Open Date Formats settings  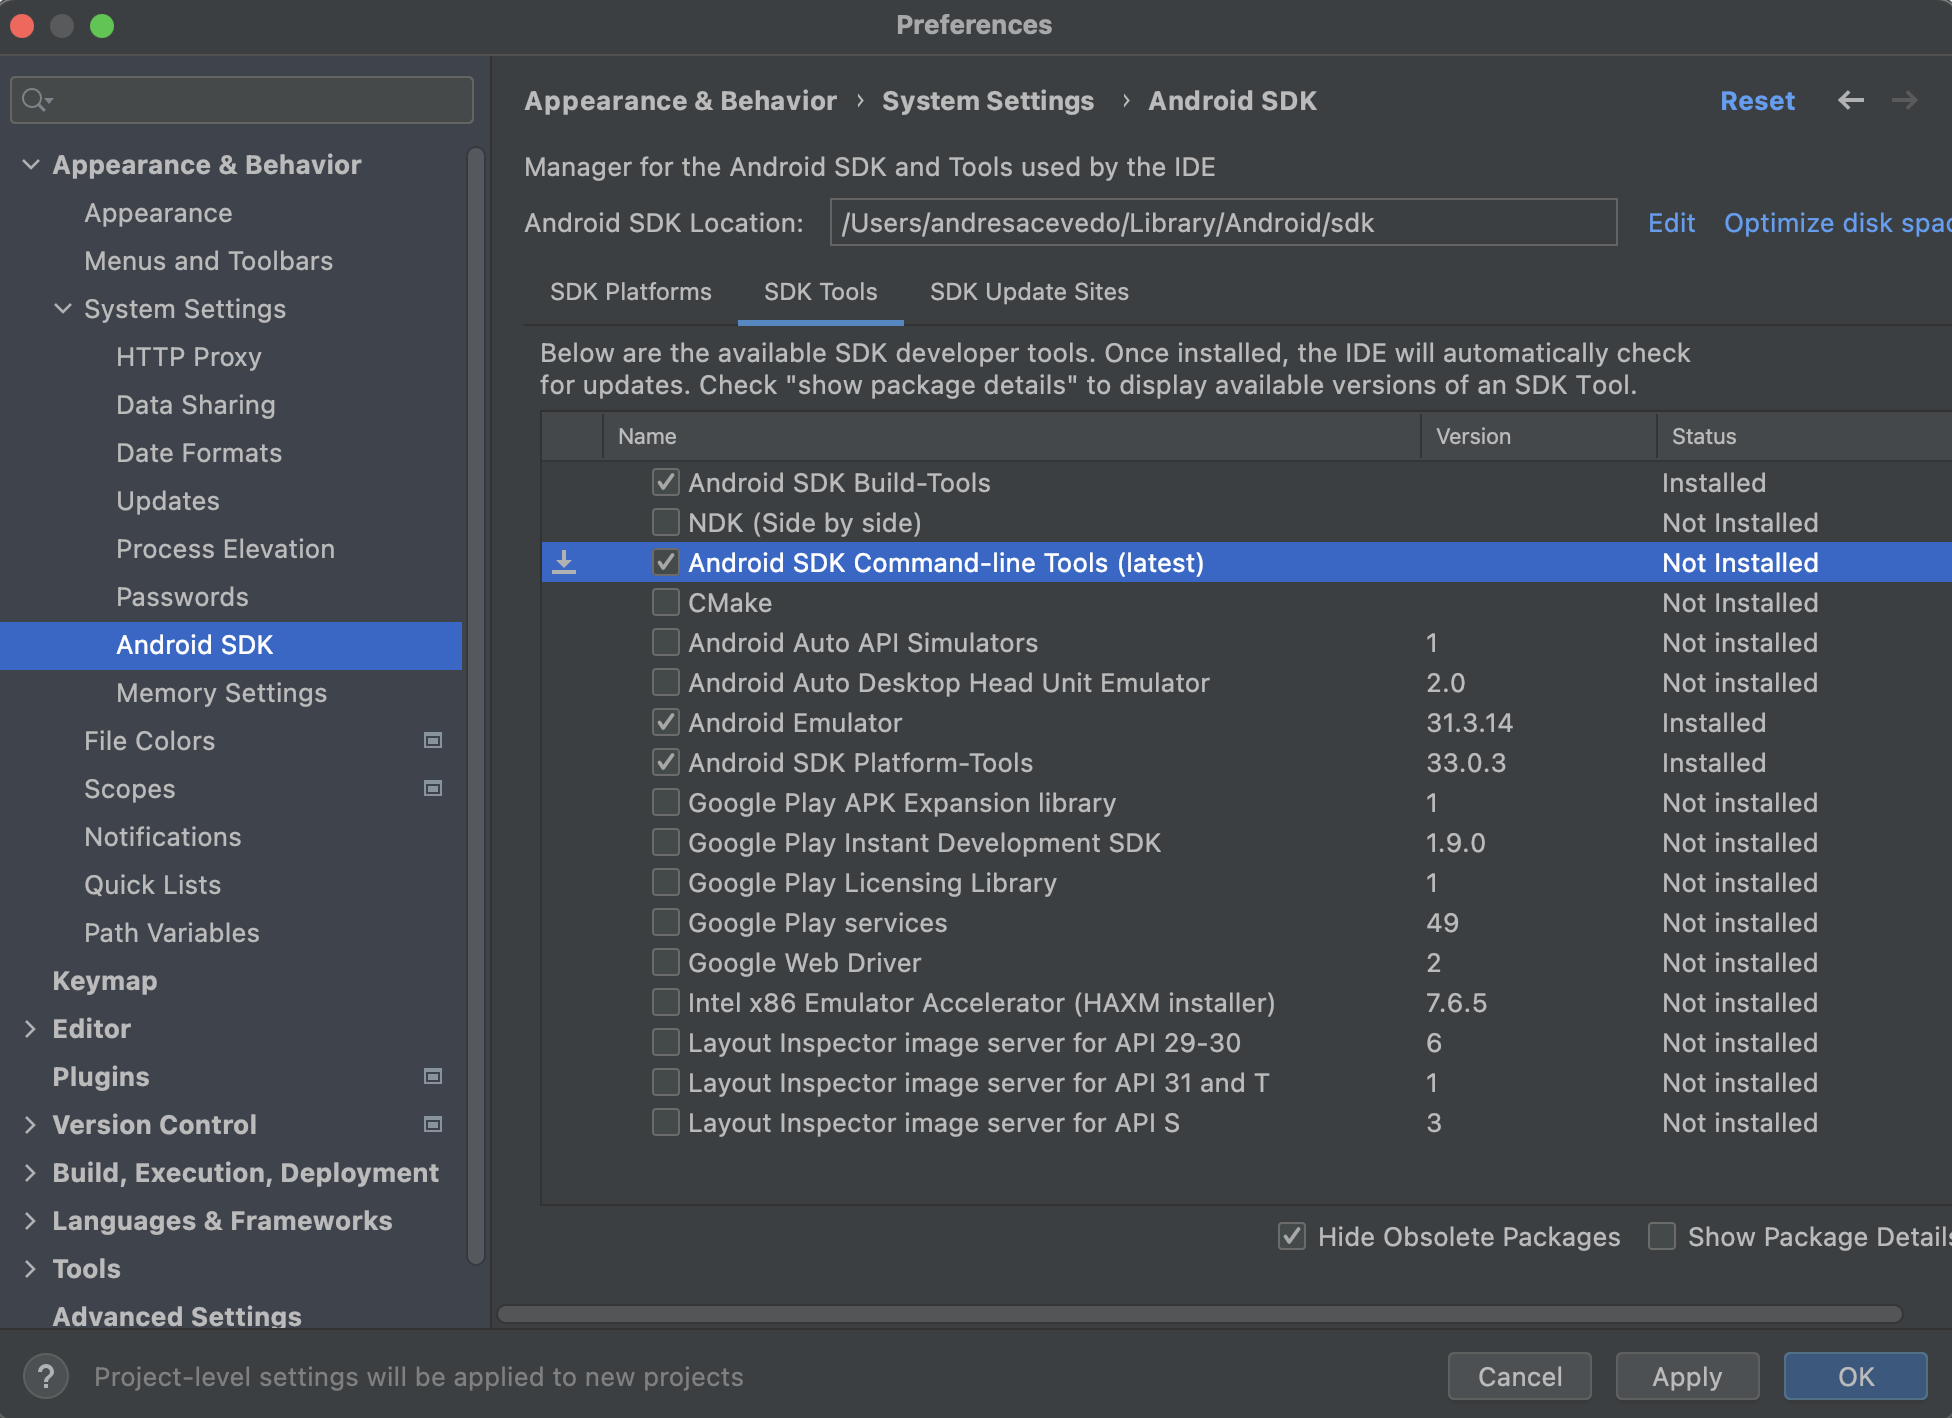tap(199, 453)
